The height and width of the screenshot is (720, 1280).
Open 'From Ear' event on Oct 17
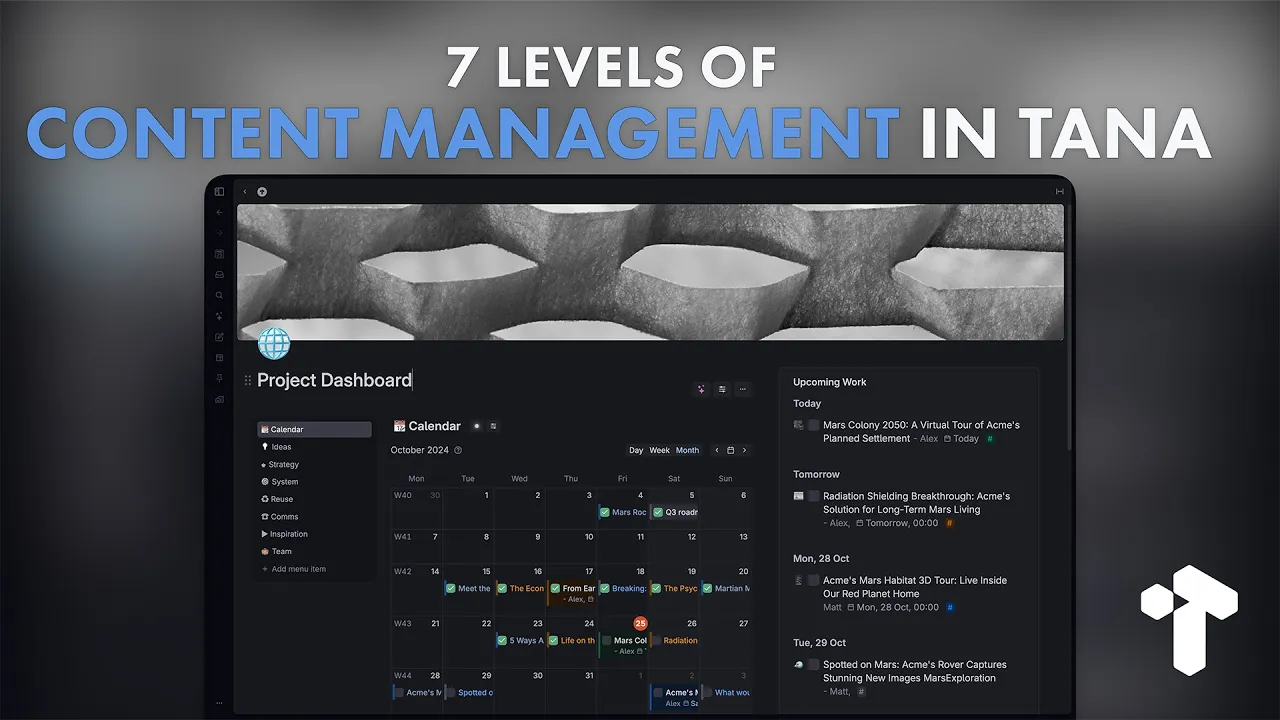(571, 594)
